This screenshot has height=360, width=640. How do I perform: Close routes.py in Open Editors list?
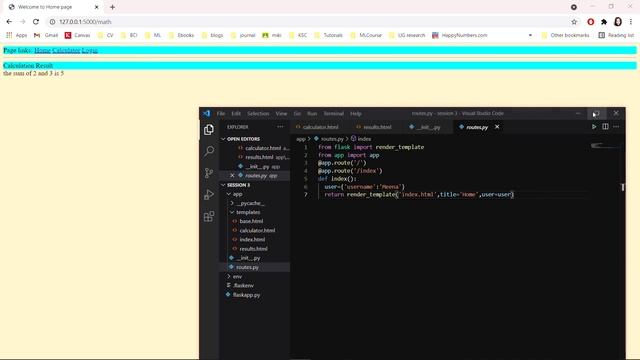[232, 176]
